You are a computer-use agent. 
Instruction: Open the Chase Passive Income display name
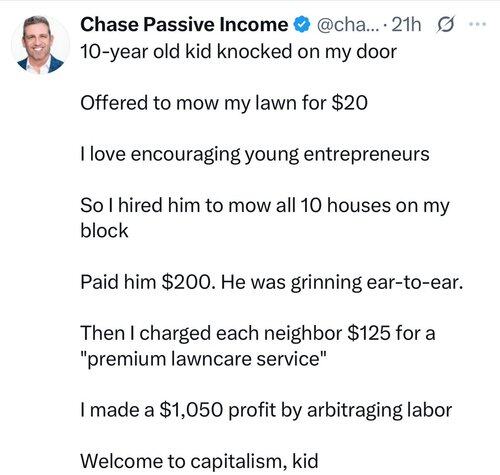[184, 25]
